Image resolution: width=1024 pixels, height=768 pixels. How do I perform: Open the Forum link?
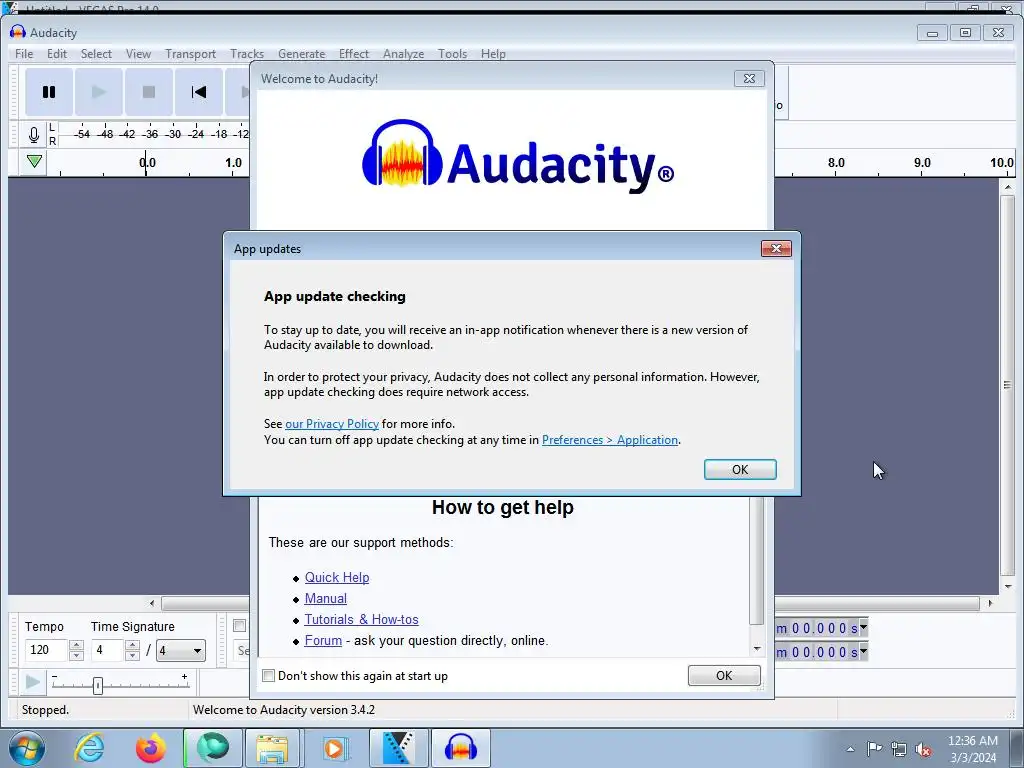tap(323, 640)
